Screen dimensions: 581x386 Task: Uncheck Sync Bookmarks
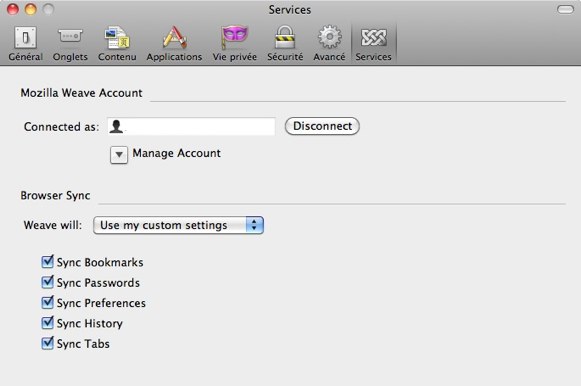click(x=47, y=262)
